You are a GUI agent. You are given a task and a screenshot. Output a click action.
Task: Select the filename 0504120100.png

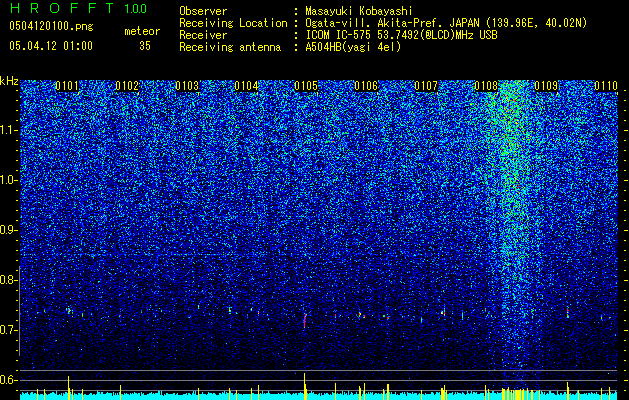tap(51, 27)
